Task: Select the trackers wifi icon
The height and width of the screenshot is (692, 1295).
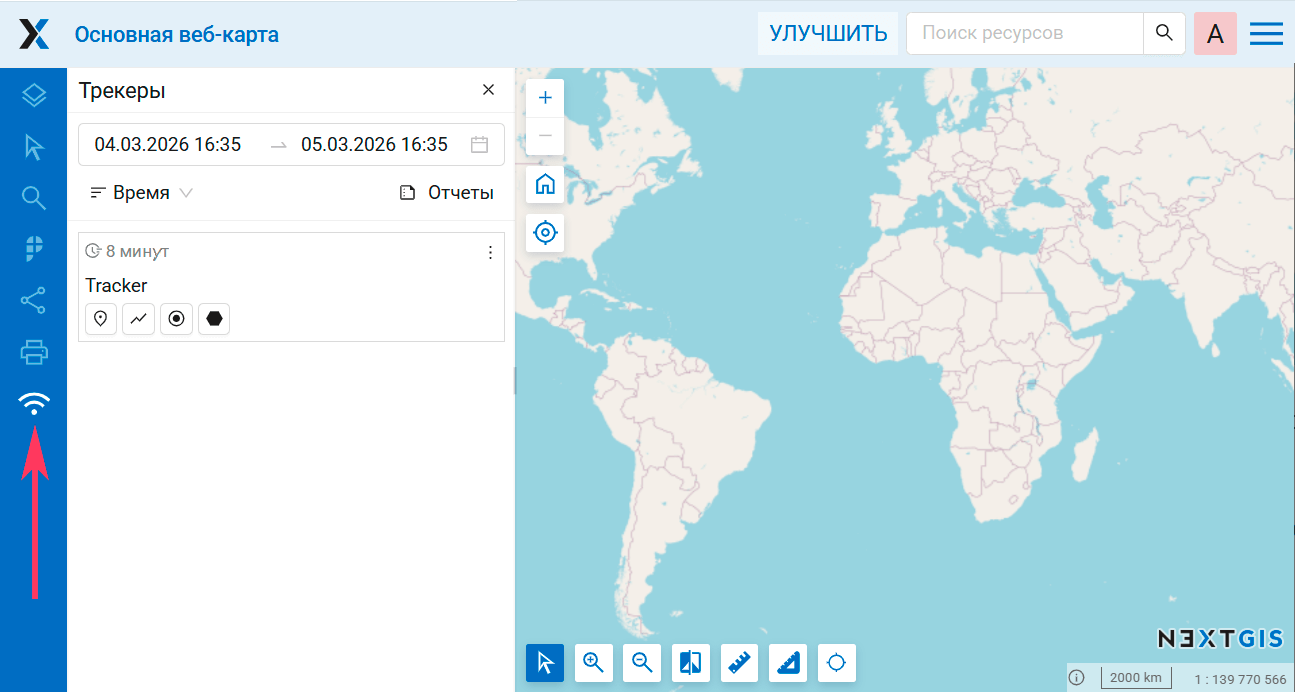Action: pyautogui.click(x=34, y=403)
